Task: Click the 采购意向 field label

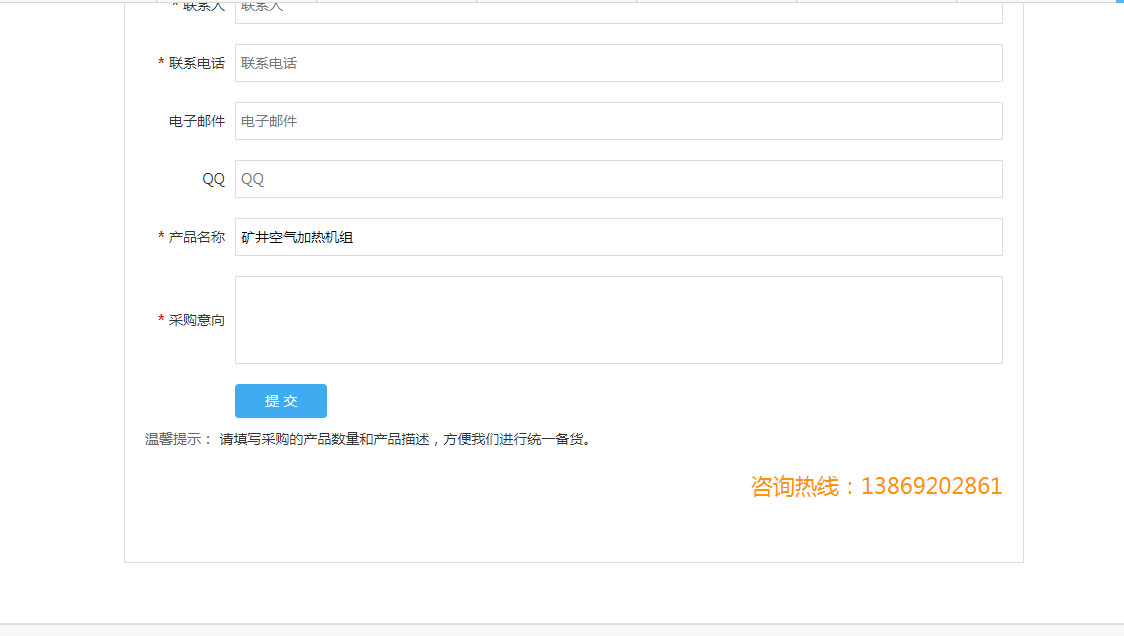Action: (x=197, y=320)
